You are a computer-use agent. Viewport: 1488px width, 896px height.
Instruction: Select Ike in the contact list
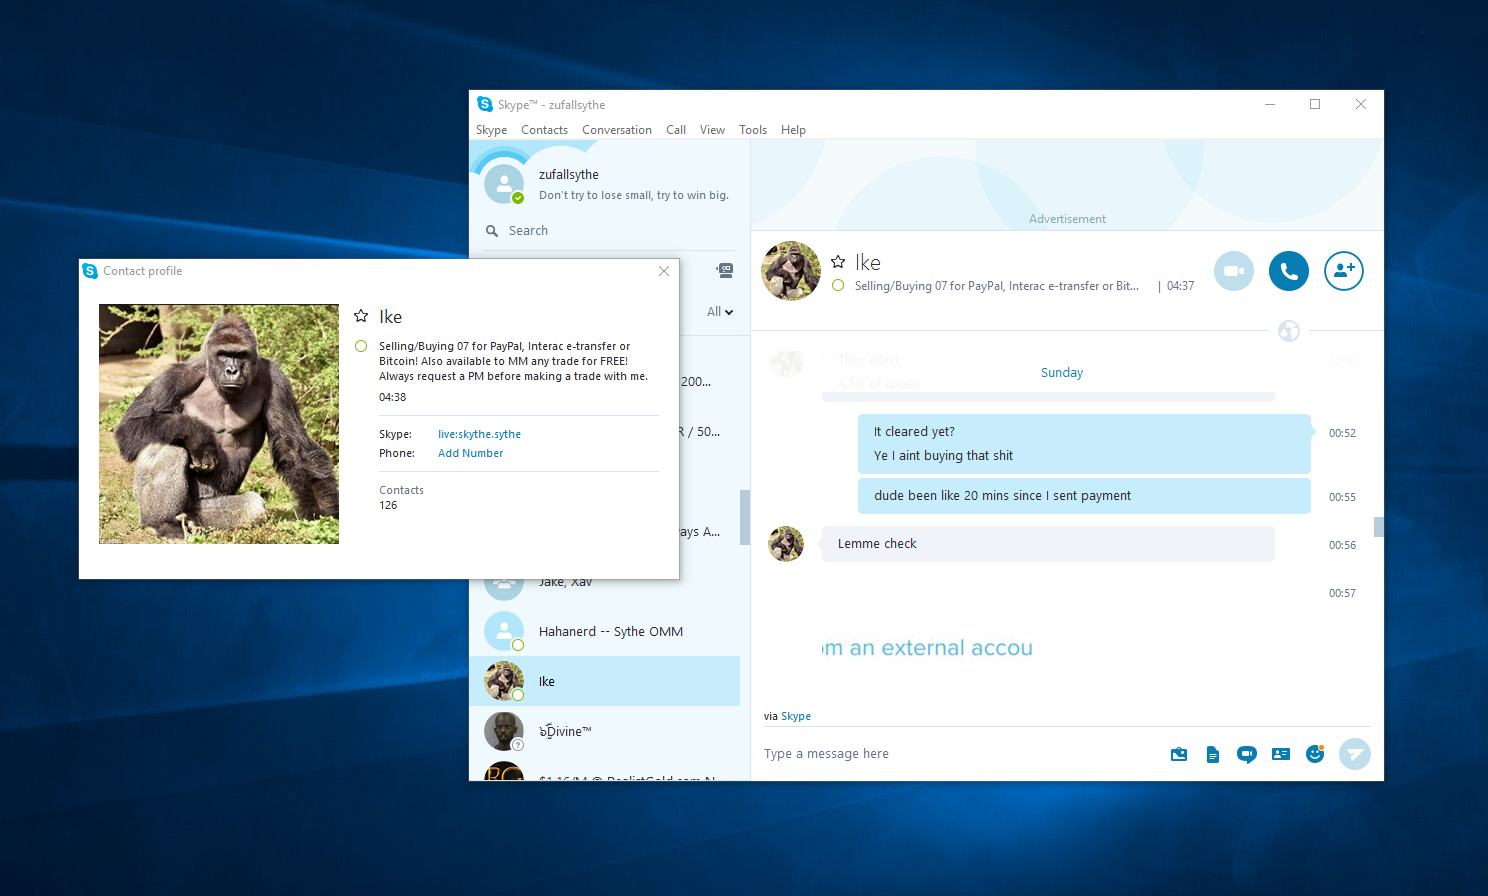(x=604, y=681)
